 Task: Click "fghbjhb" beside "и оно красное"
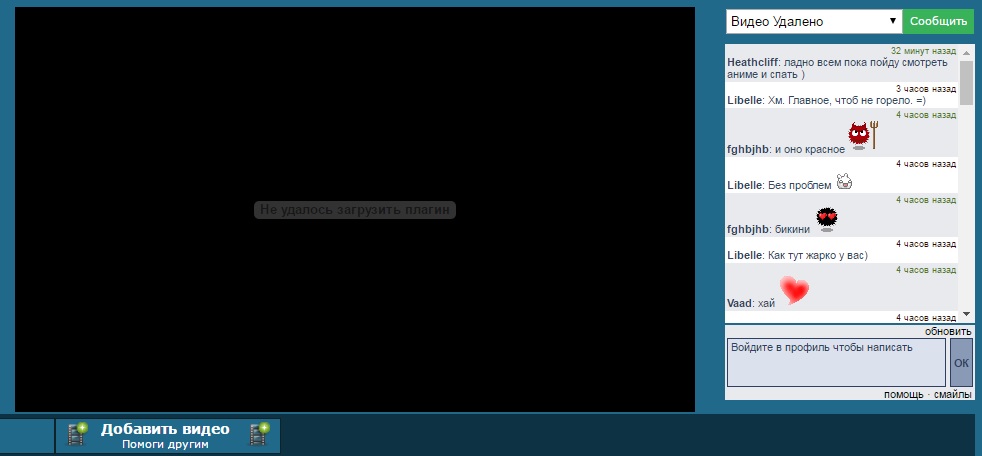[748, 150]
